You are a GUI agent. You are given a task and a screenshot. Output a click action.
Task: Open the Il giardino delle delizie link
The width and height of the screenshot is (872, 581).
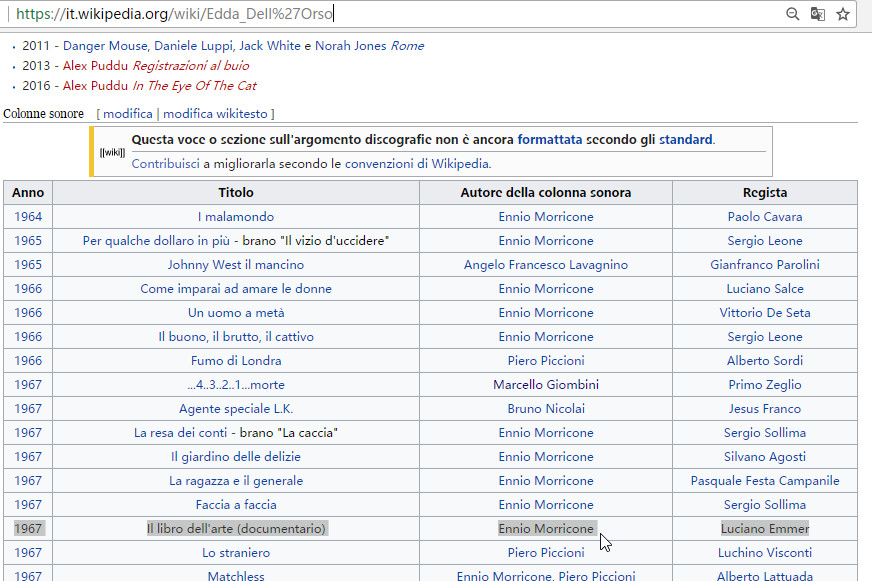(x=236, y=456)
